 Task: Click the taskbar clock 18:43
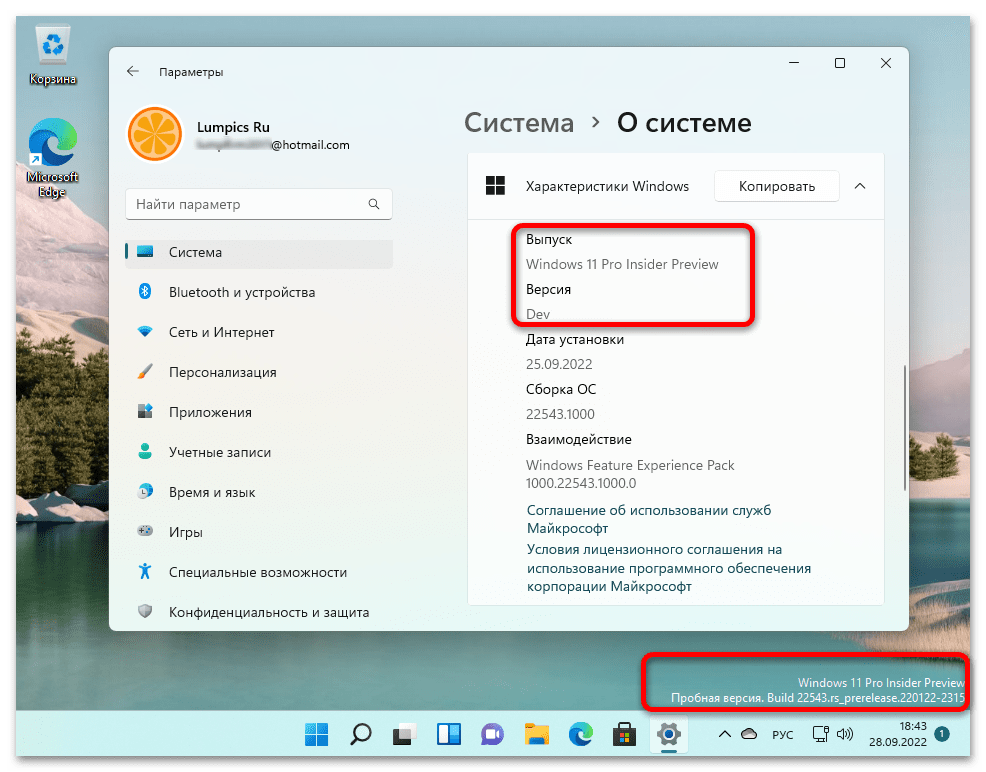[x=897, y=734]
